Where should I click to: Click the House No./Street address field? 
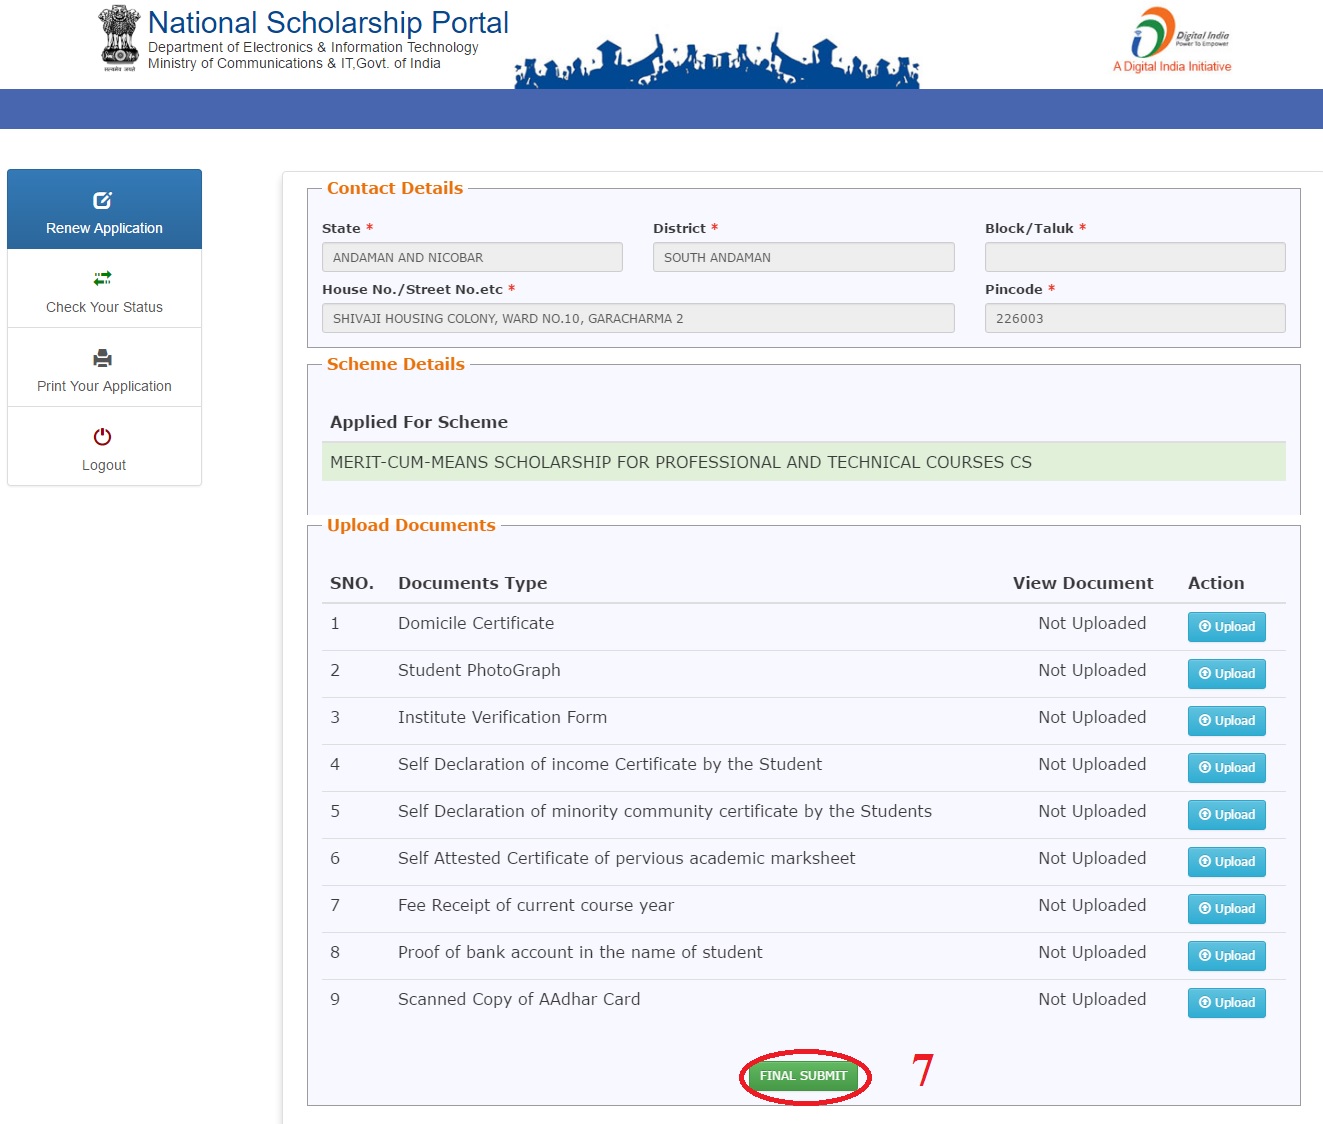coord(638,318)
